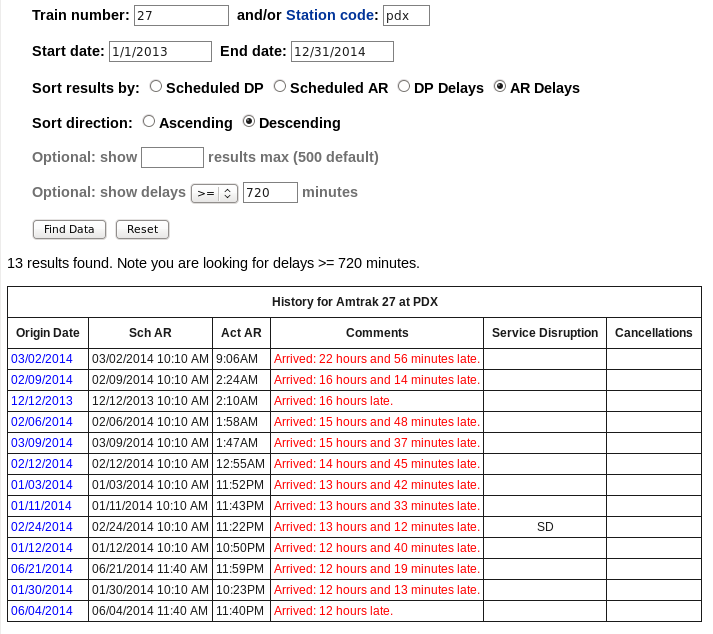Select AR Delays sort radio button
The height and width of the screenshot is (634, 713).
tap(500, 86)
